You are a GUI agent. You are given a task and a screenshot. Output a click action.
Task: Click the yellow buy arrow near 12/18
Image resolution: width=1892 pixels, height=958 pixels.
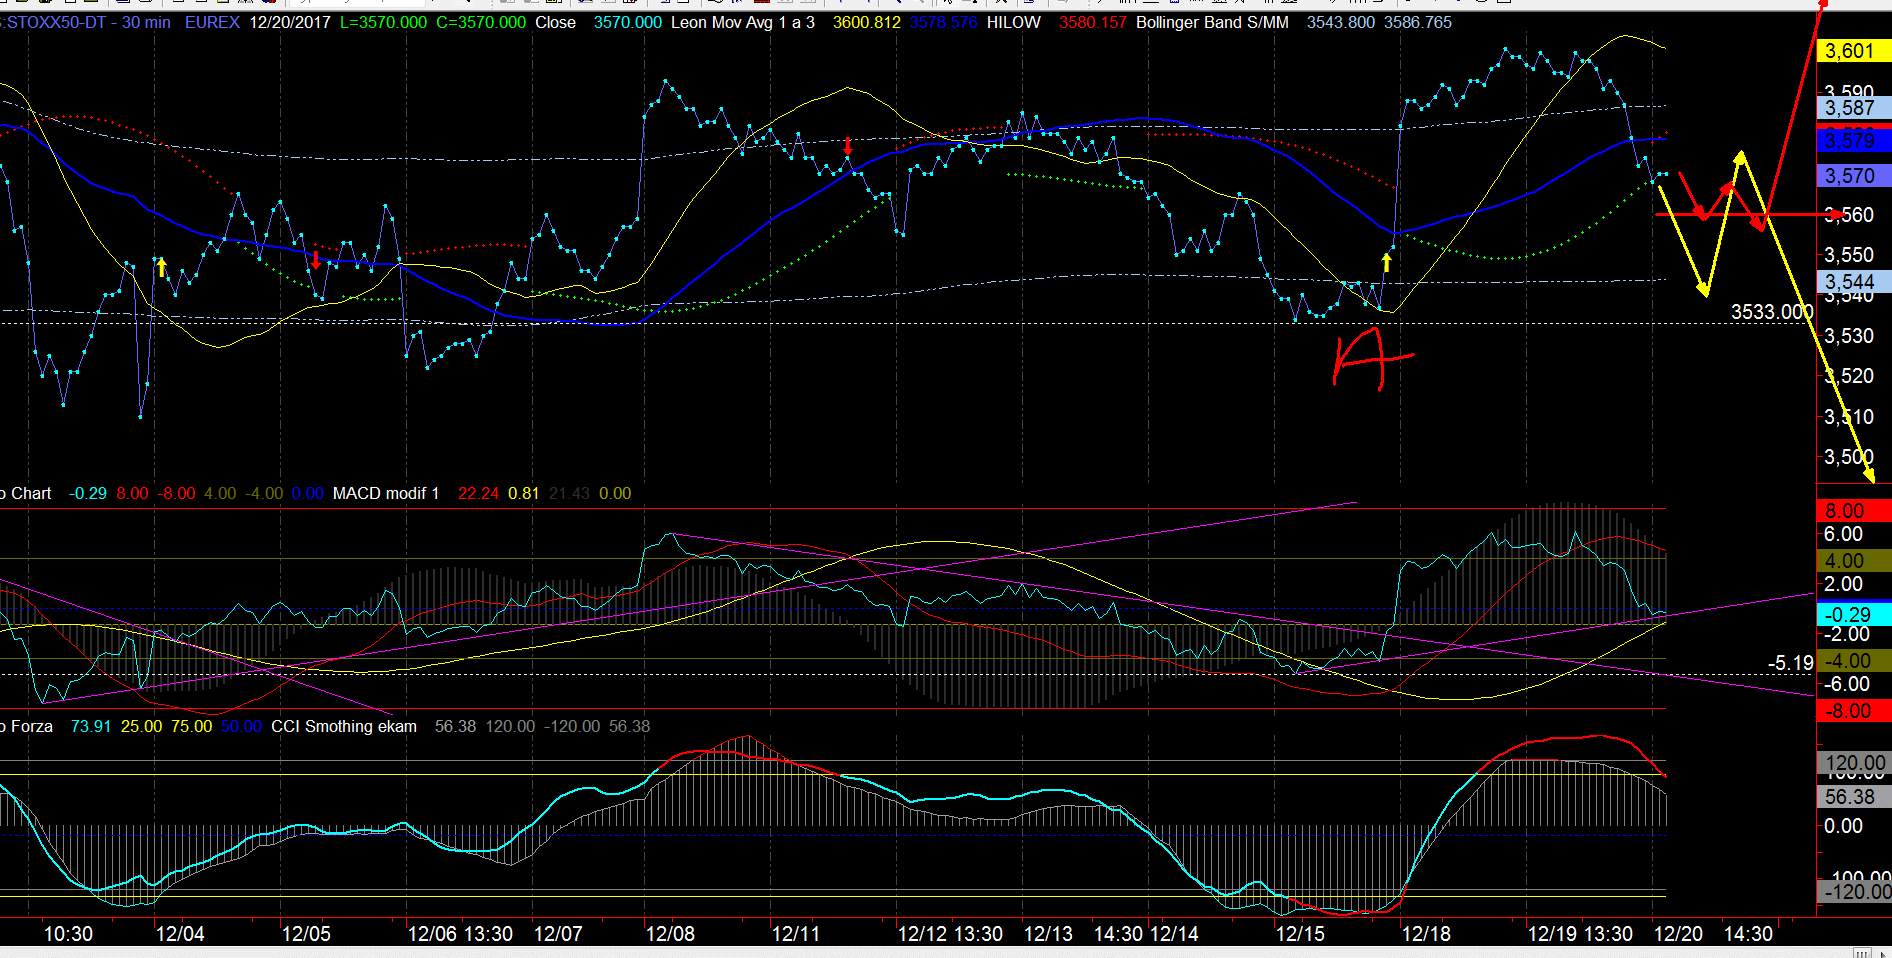click(x=1387, y=263)
